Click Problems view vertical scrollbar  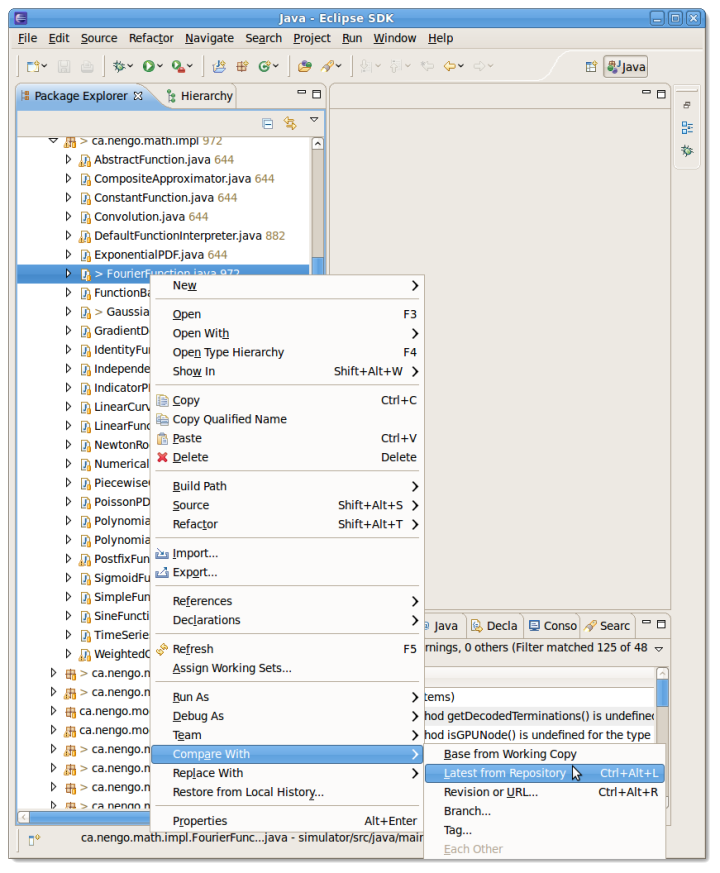(662, 693)
